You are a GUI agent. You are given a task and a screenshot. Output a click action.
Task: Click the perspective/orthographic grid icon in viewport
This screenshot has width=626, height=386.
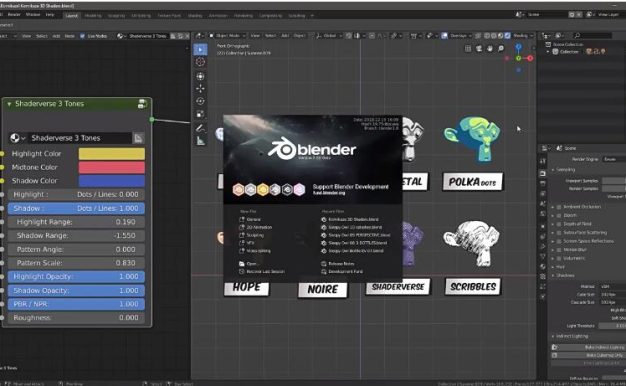(468, 49)
